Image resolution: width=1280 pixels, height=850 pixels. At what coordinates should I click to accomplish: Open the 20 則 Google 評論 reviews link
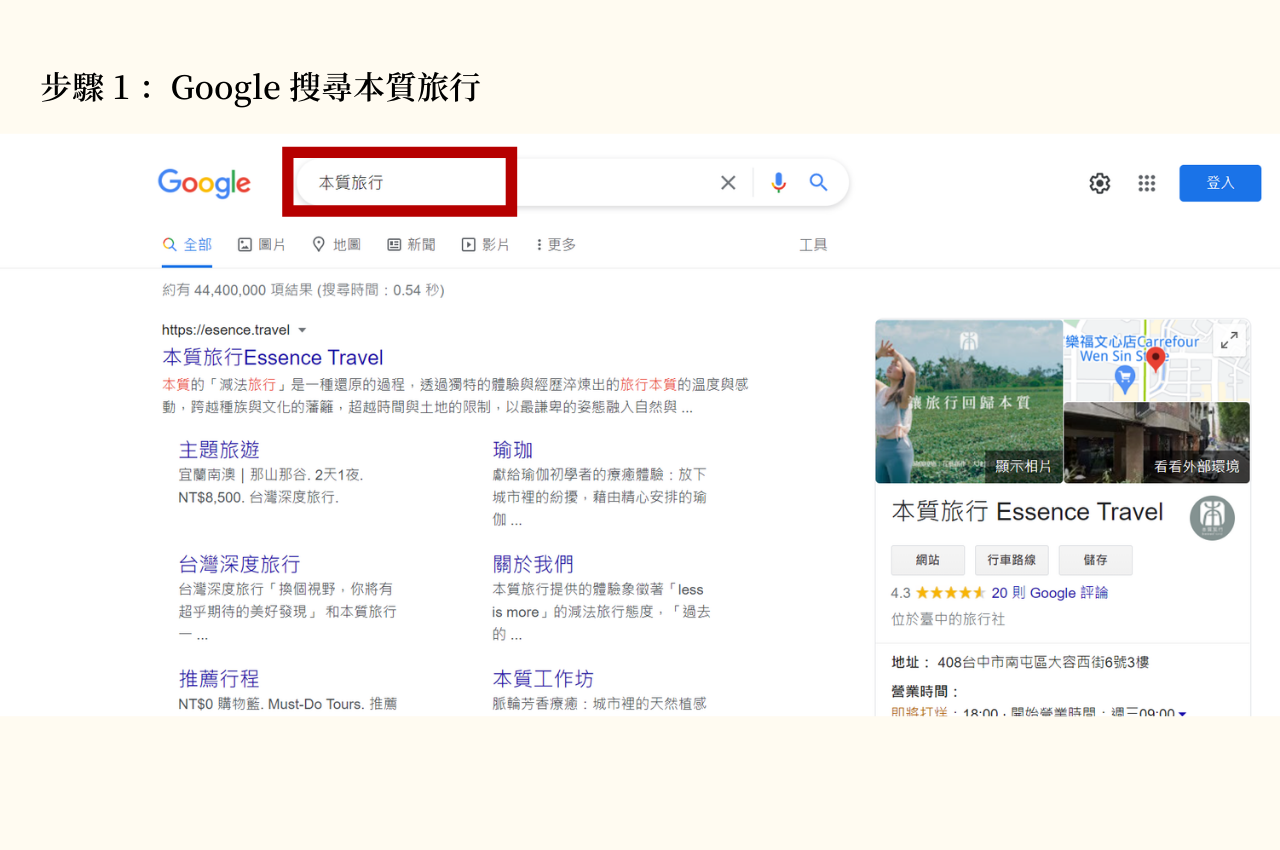click(1050, 593)
